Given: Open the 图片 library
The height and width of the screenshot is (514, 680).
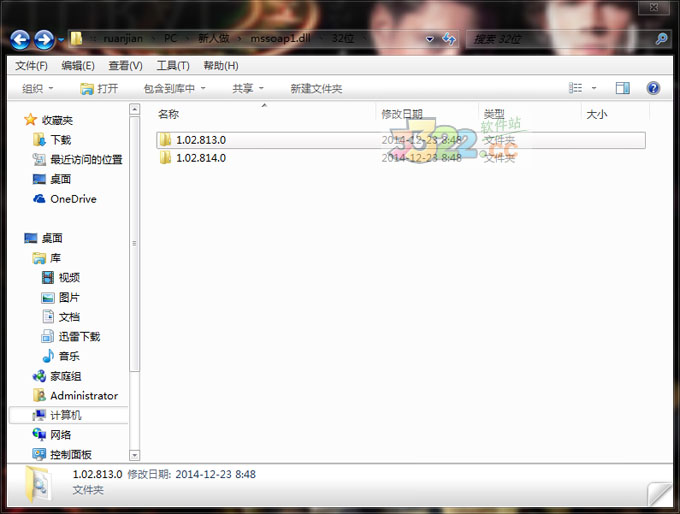Looking at the screenshot, I should point(69,297).
